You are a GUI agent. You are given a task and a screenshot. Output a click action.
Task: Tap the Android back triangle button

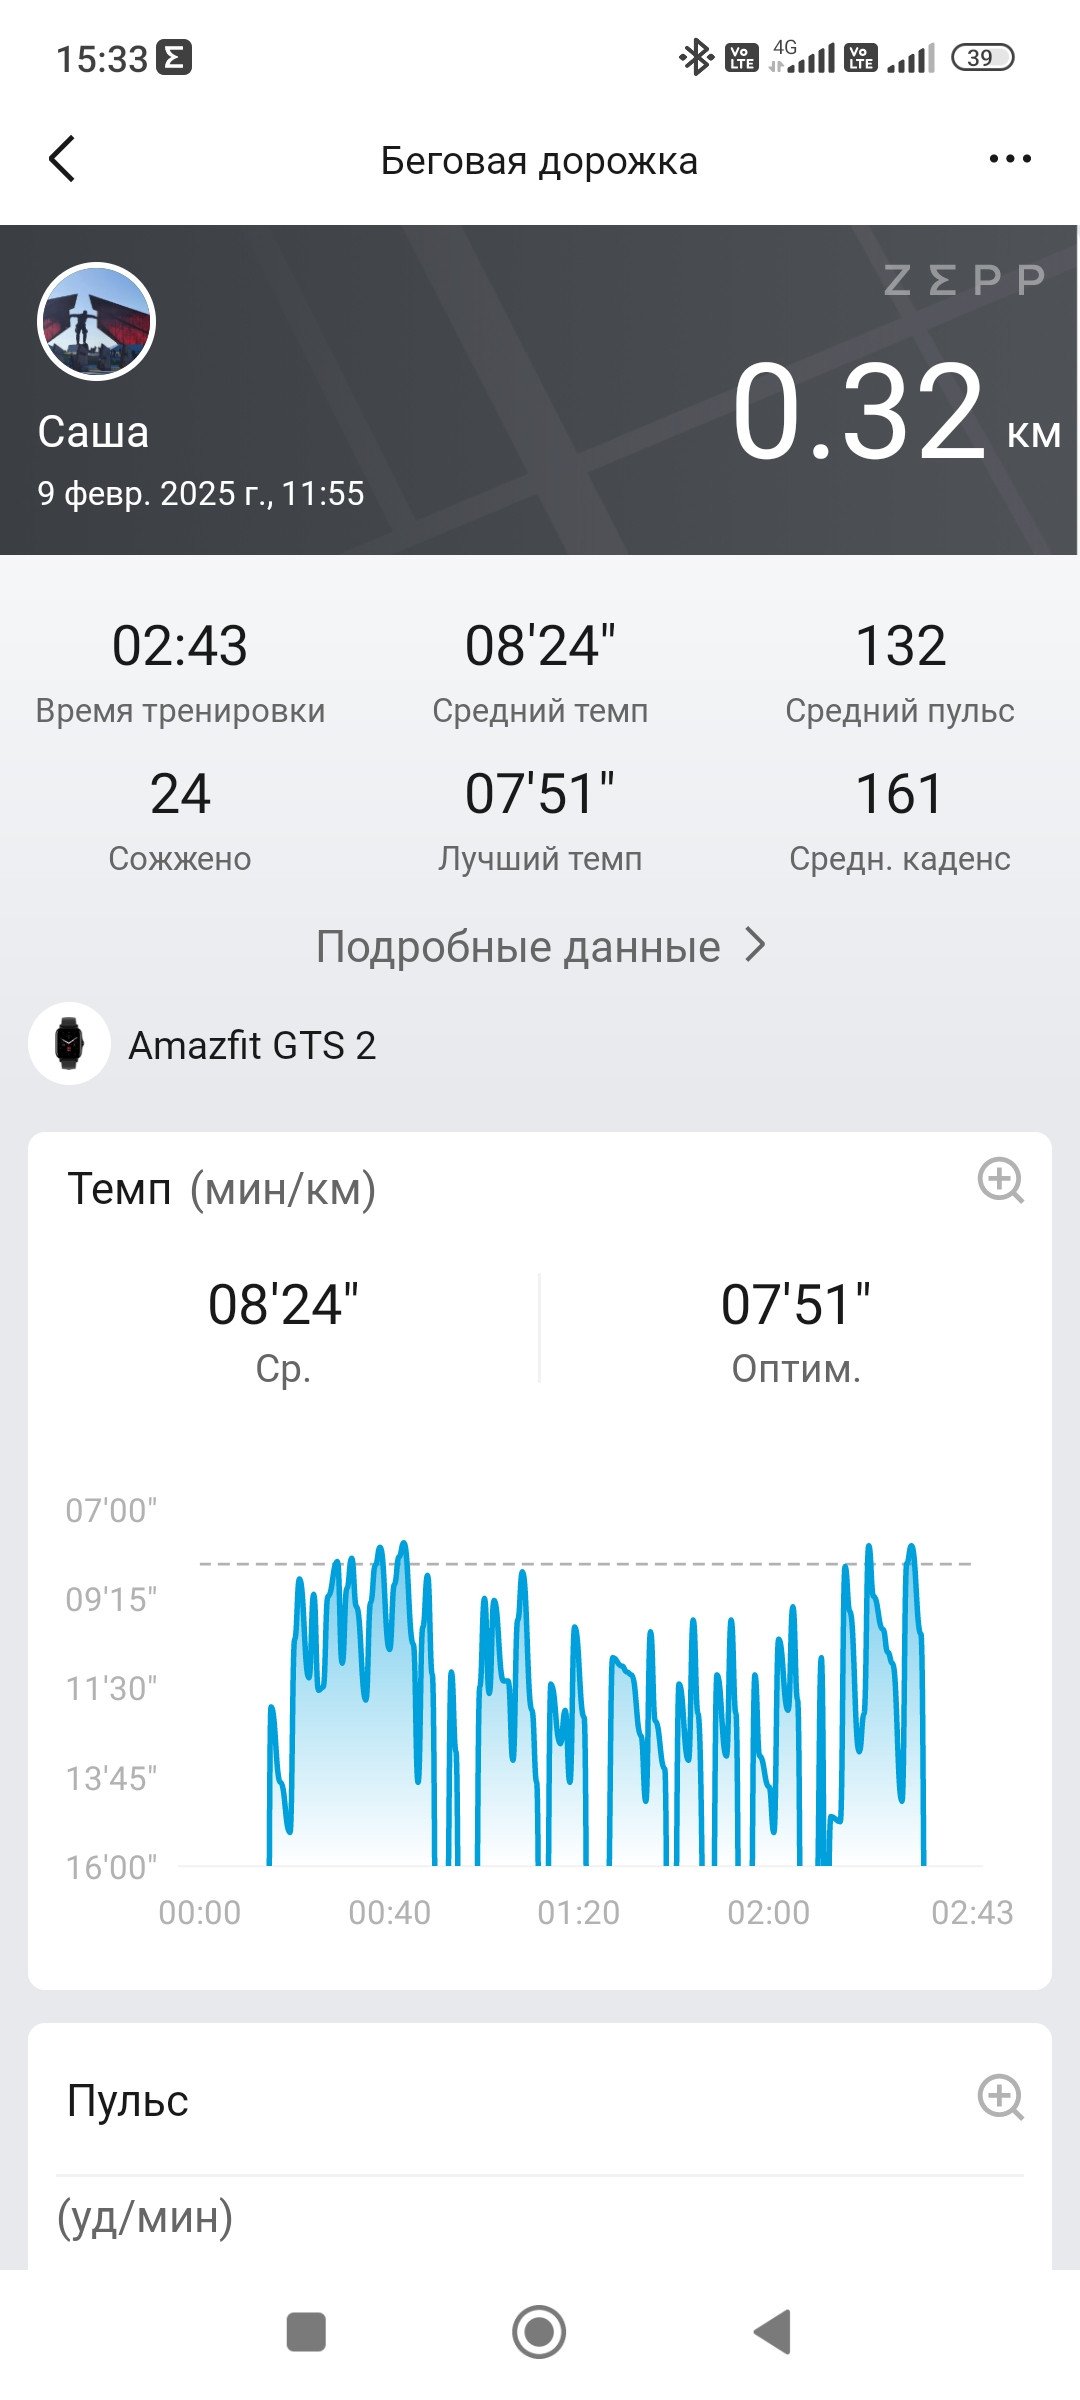pyautogui.click(x=772, y=2332)
